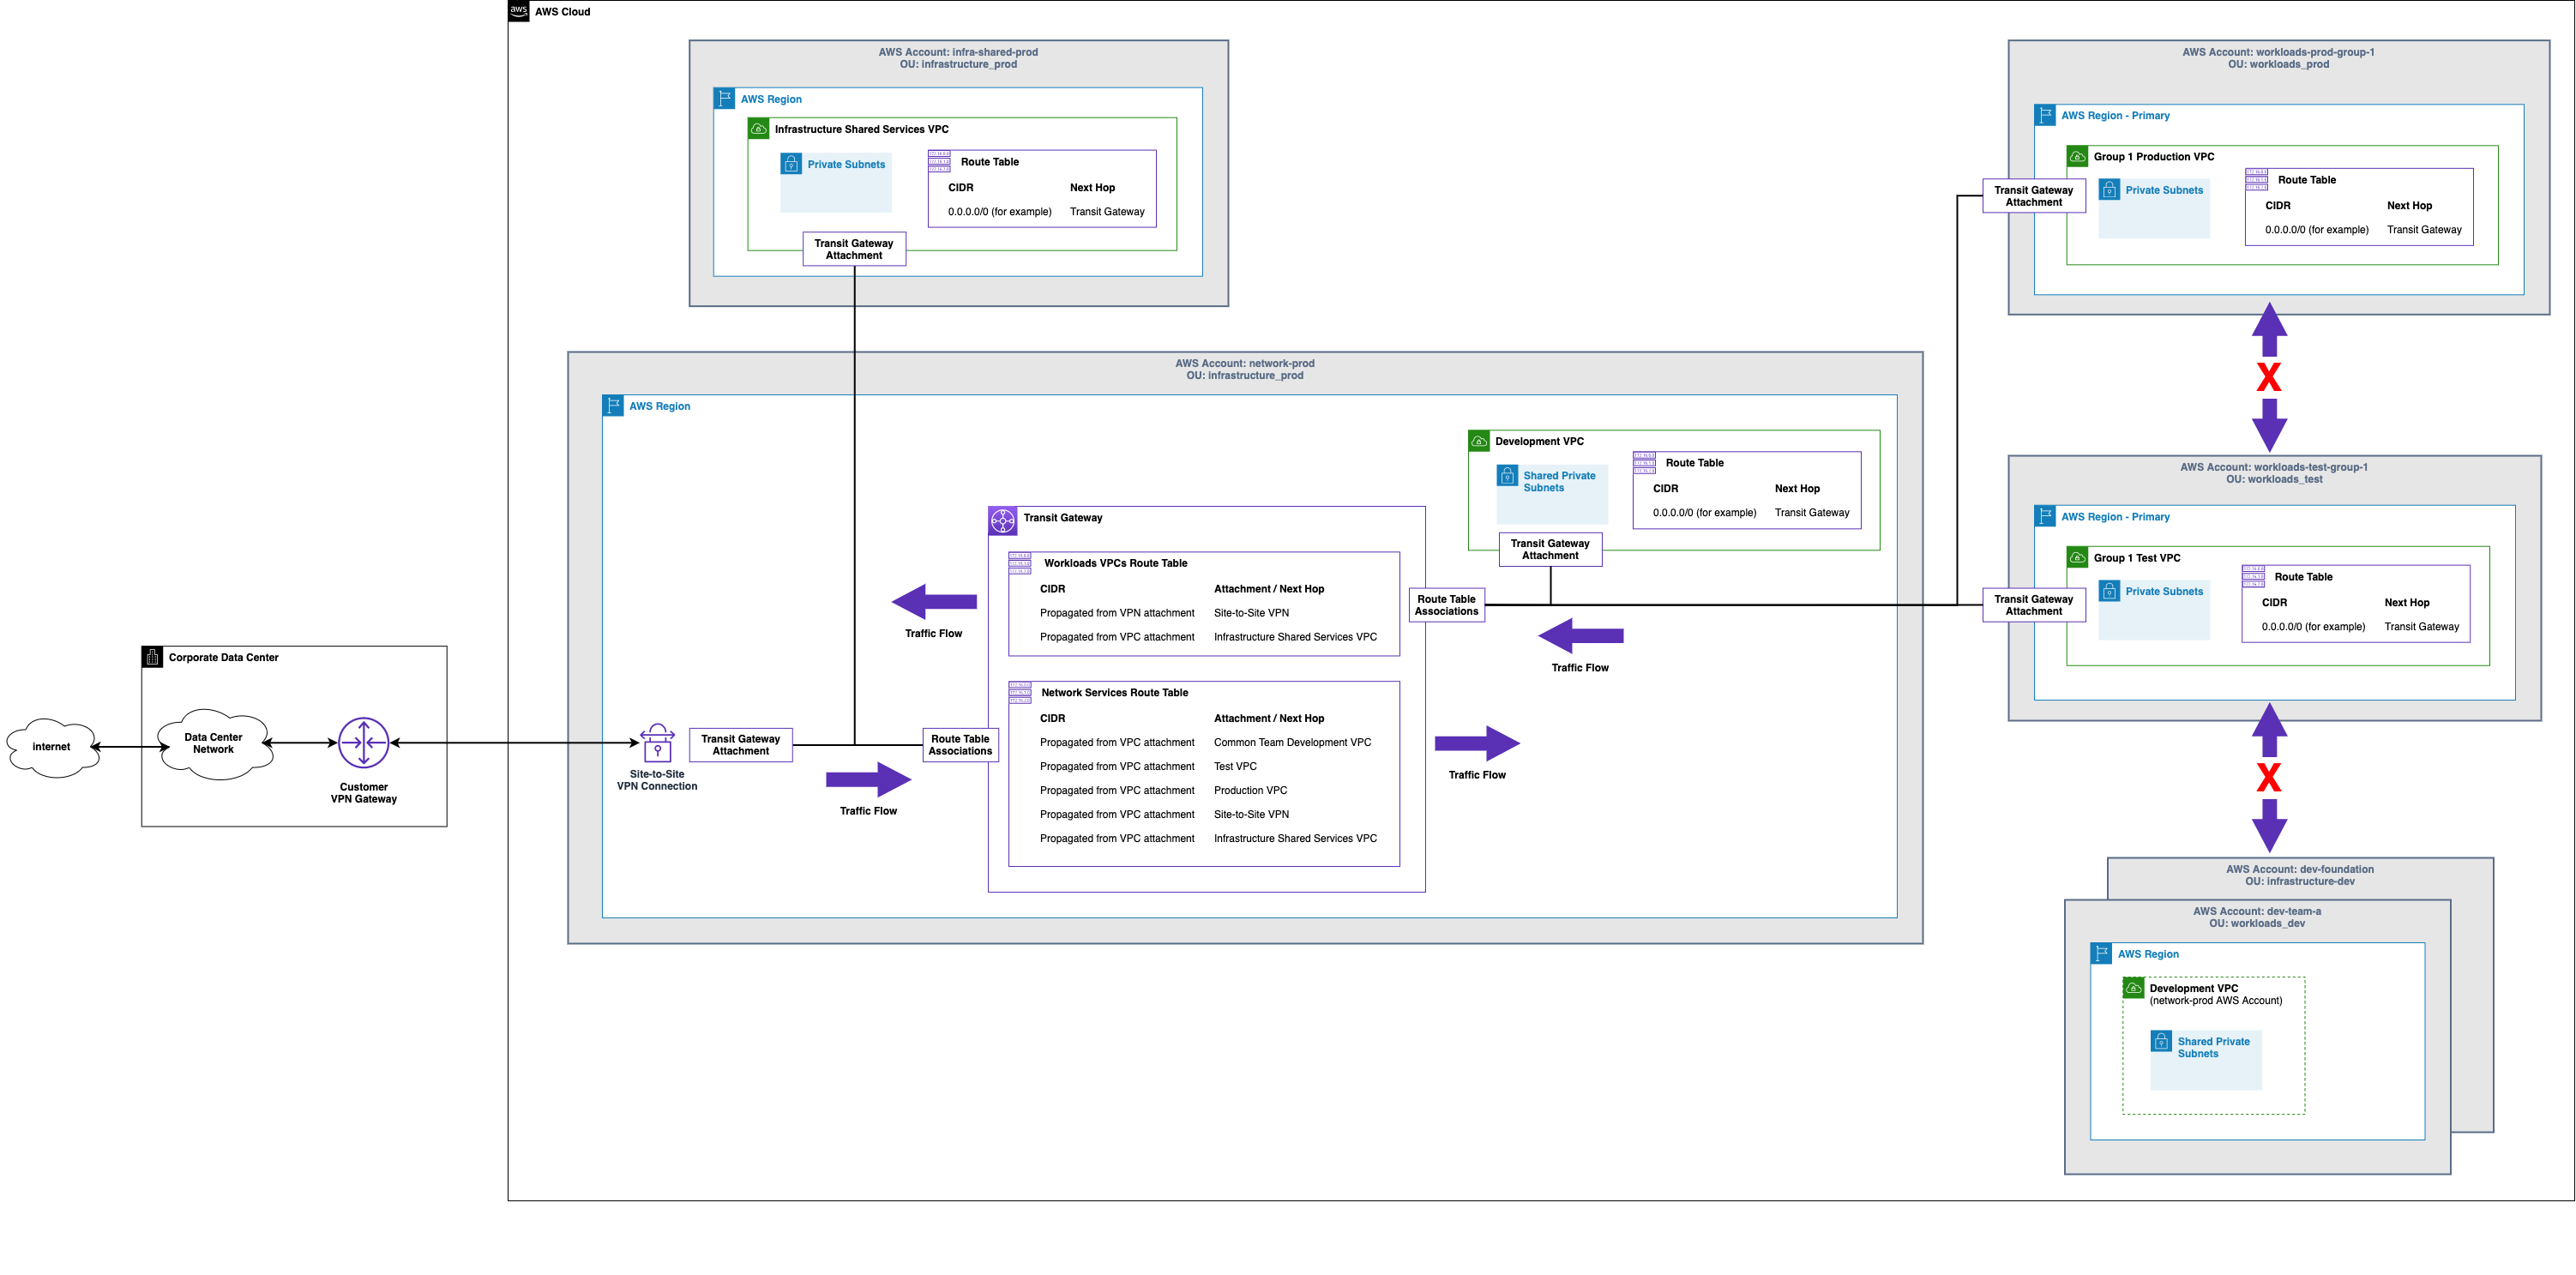Click the workloads-test AWS Region - Primary flag icon

click(2045, 517)
